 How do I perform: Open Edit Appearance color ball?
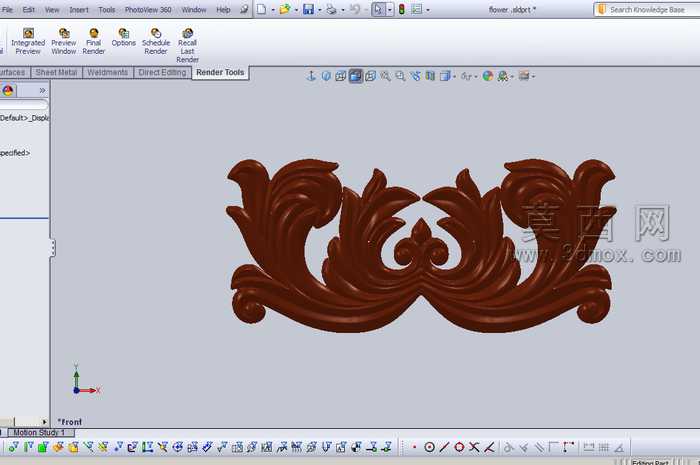point(488,76)
